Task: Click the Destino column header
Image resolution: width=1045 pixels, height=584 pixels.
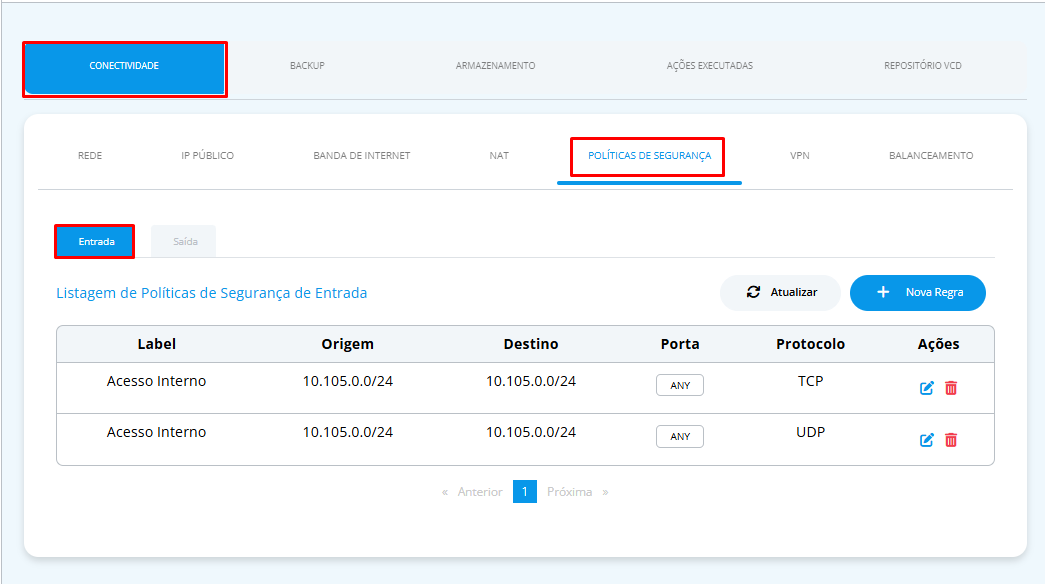Action: click(530, 344)
